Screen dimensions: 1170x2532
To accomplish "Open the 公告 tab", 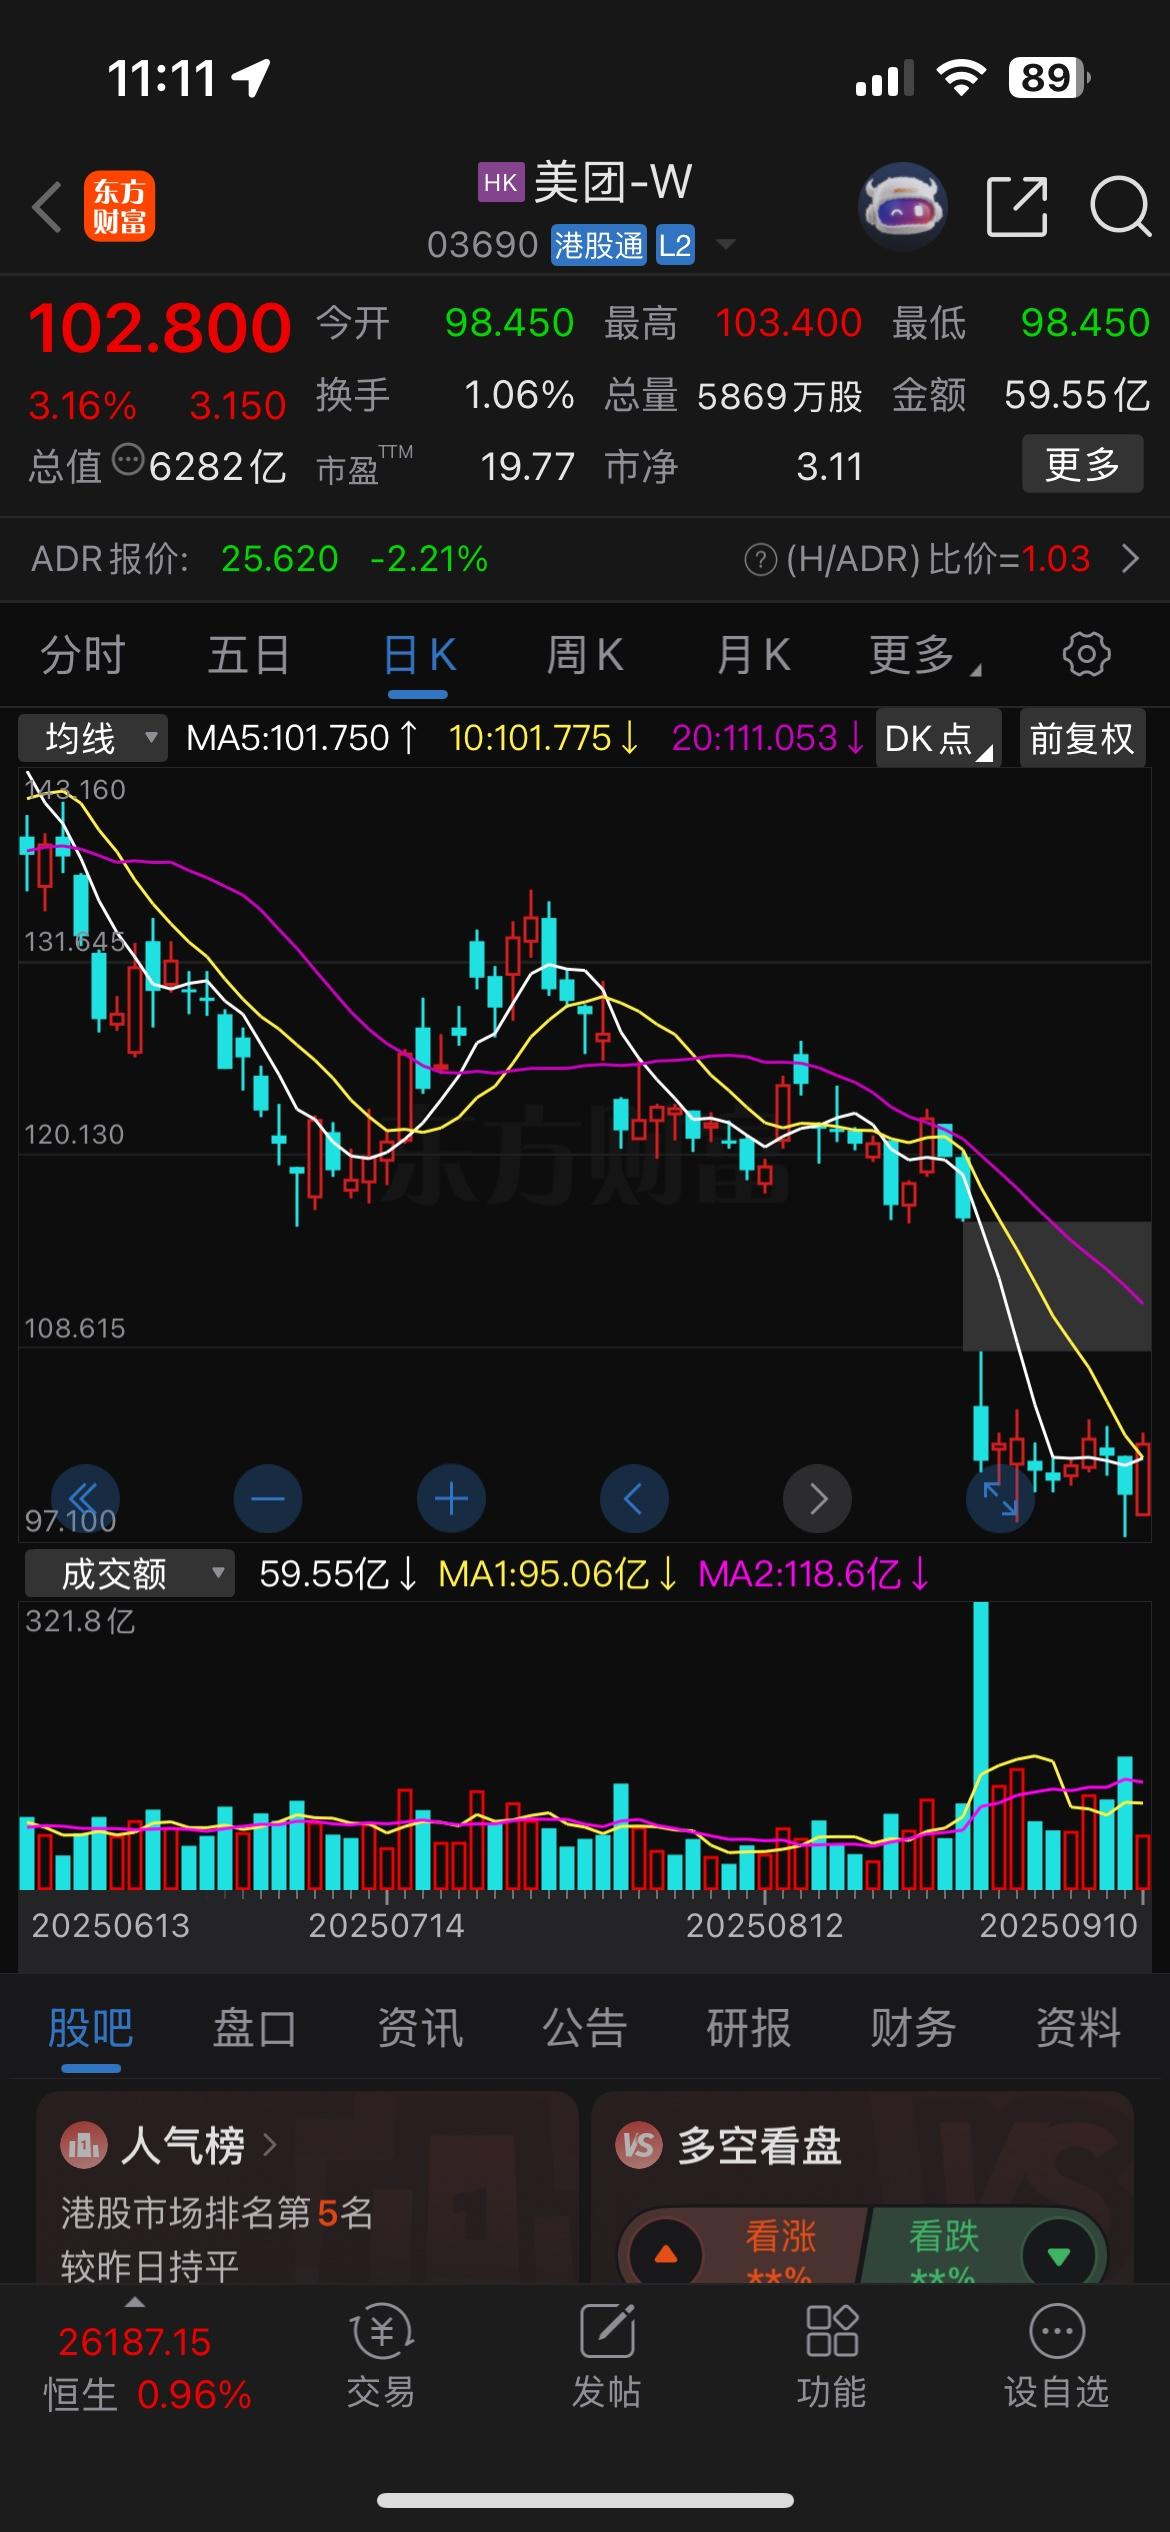I will (584, 2028).
